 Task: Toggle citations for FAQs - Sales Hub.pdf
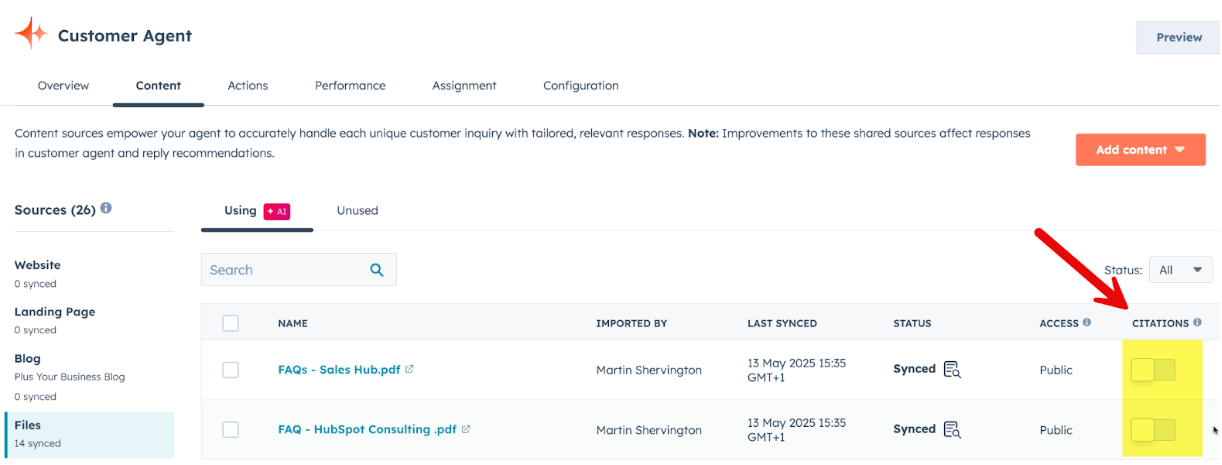(x=1153, y=370)
